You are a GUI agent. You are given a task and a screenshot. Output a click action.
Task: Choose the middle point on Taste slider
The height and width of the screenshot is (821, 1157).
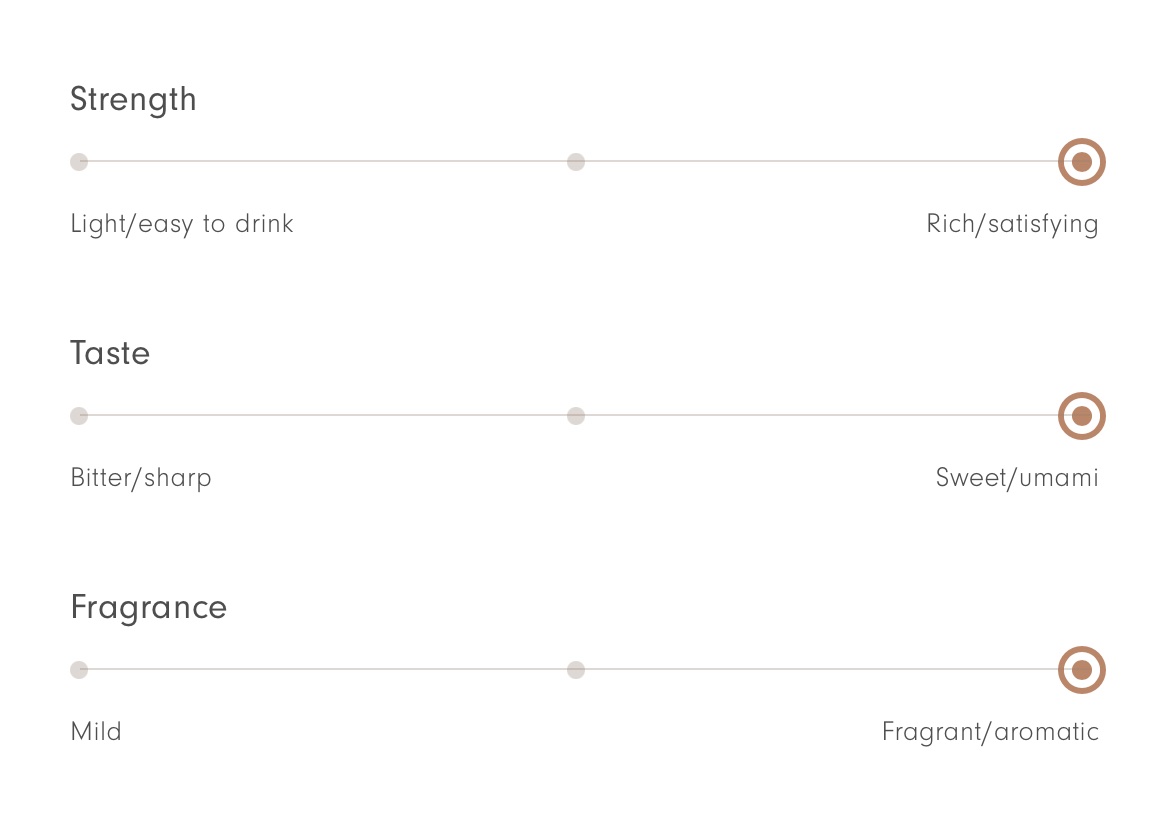coord(576,415)
